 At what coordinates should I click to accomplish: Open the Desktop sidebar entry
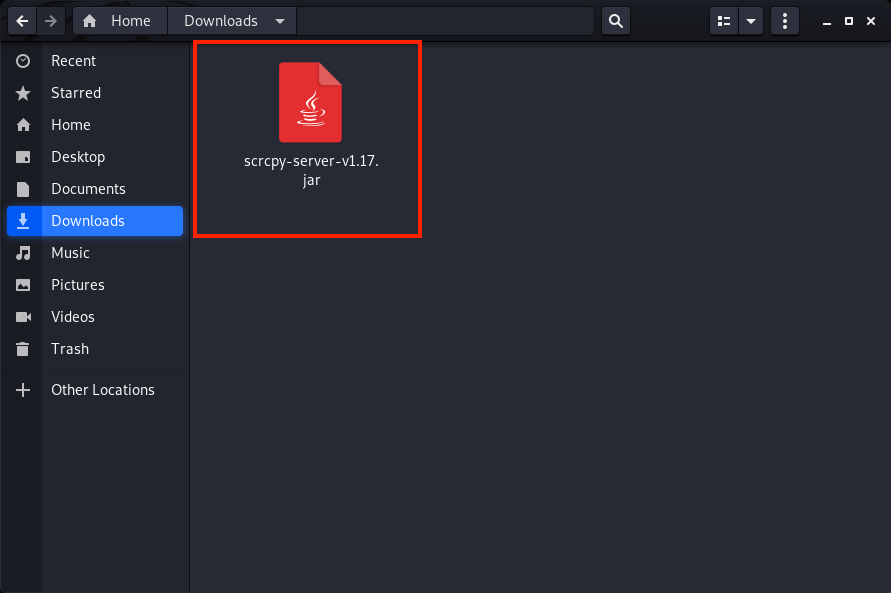tap(95, 157)
